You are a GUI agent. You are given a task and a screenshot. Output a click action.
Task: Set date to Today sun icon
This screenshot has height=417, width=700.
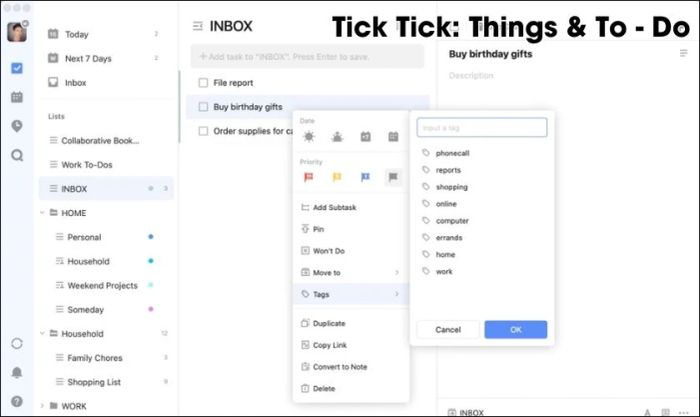point(308,137)
